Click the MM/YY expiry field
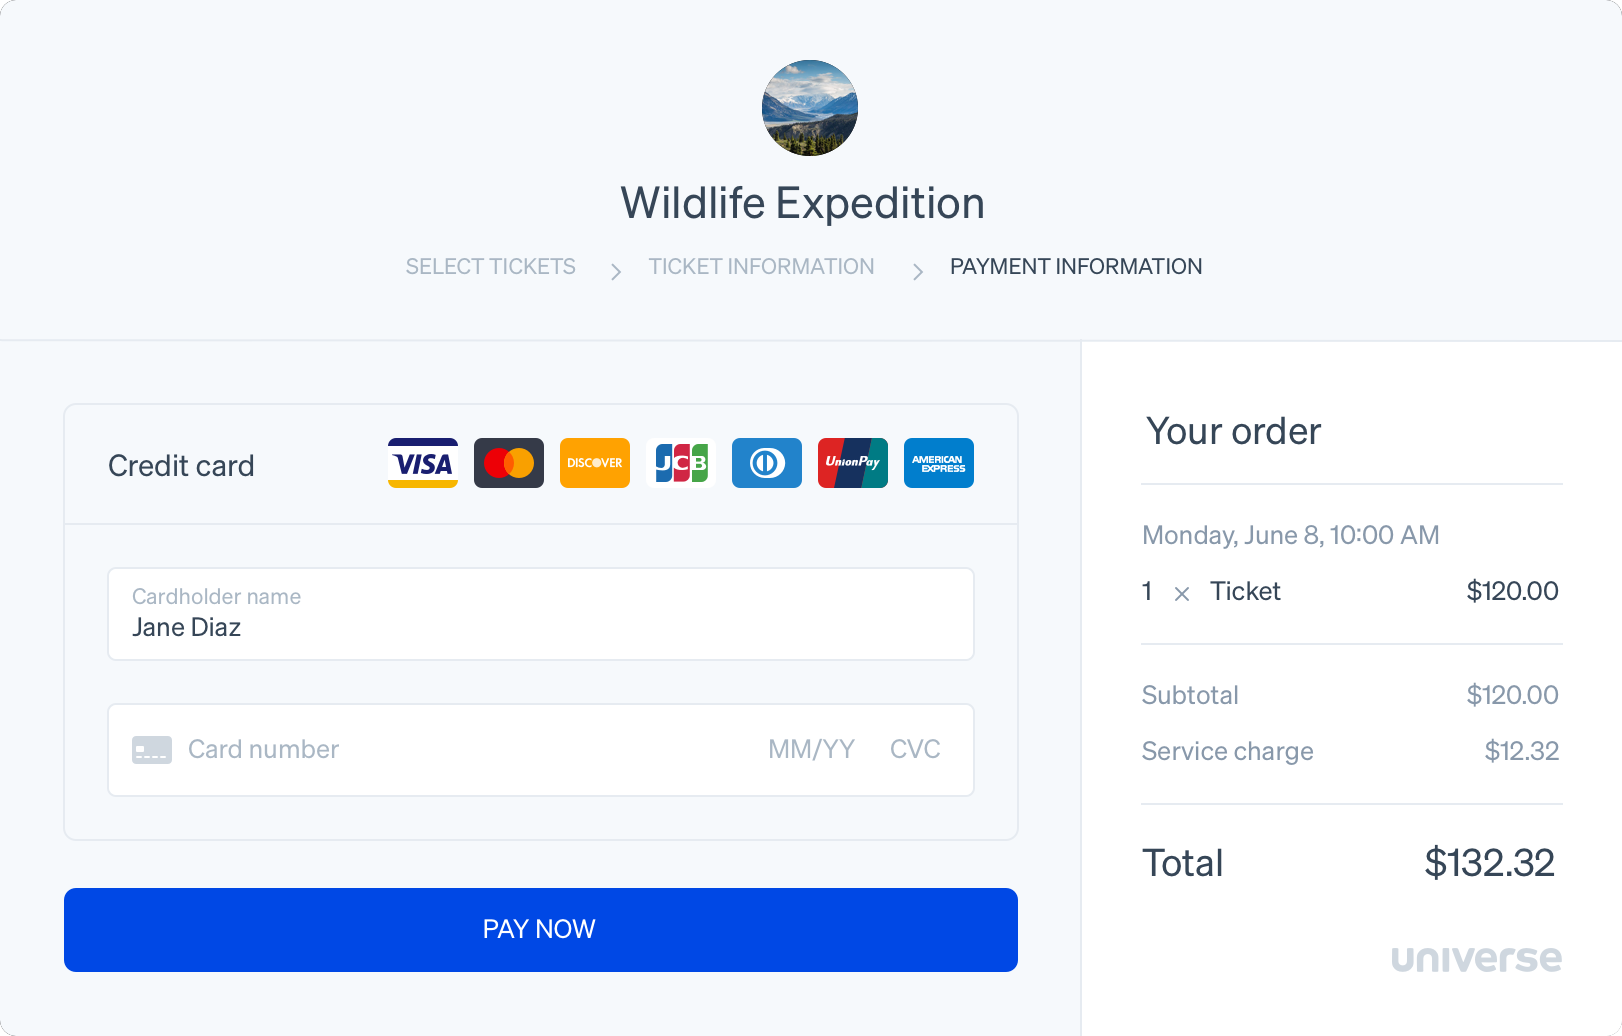 pos(811,750)
